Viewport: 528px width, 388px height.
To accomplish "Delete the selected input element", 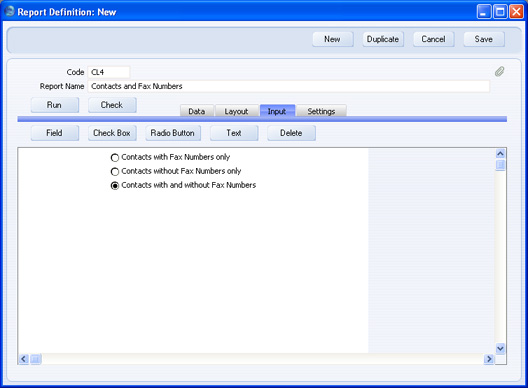I will [291, 133].
